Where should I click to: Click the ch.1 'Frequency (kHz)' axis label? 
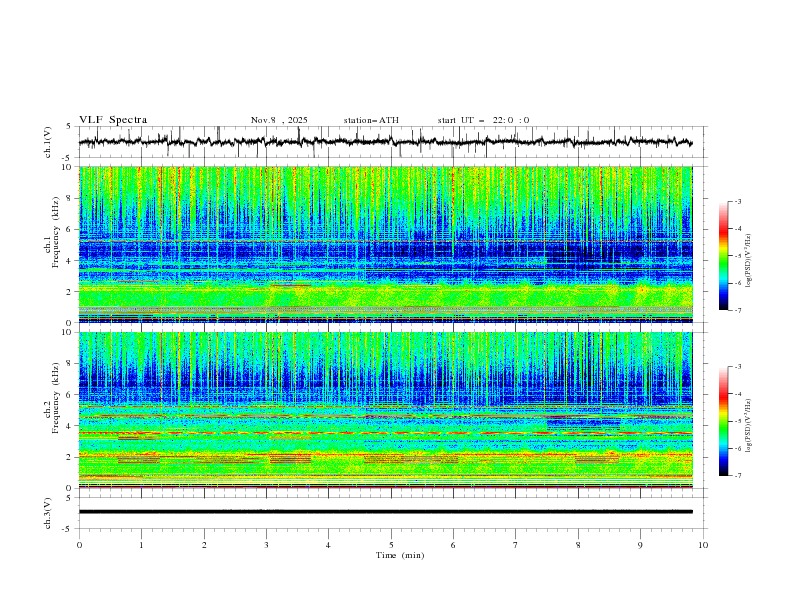click(56, 232)
